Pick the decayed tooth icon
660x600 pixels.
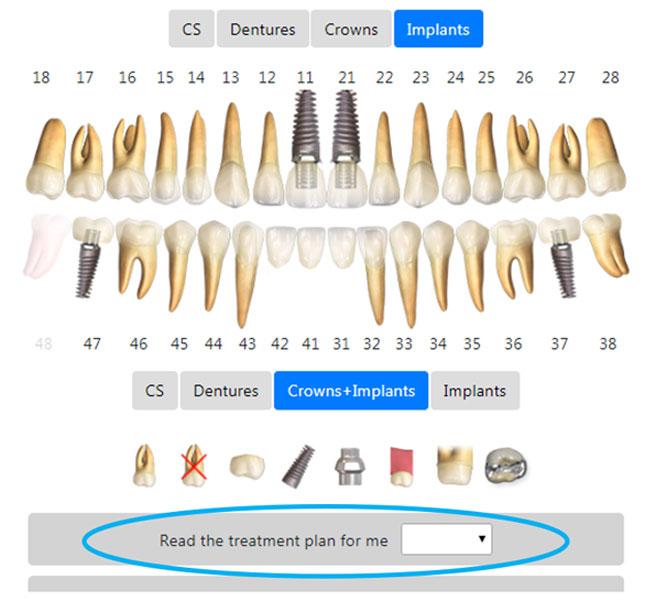[x=455, y=465]
